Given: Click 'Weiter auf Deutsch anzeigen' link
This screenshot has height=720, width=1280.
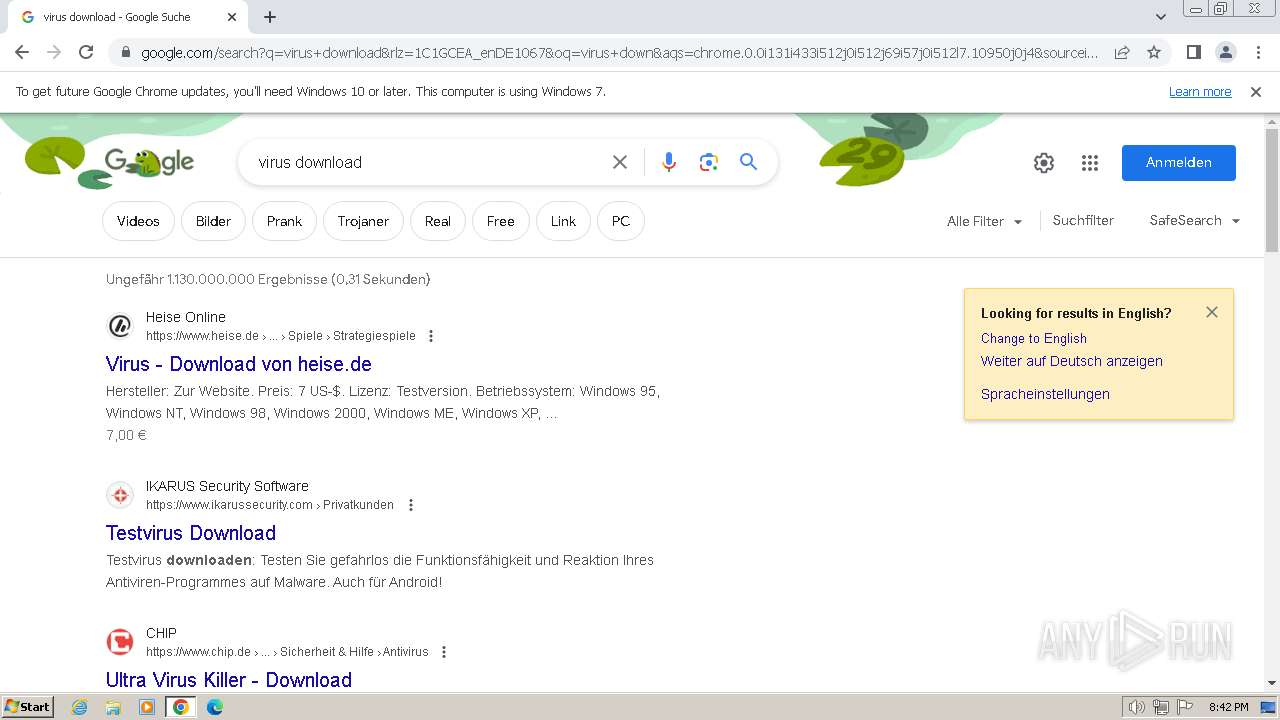Looking at the screenshot, I should pyautogui.click(x=1072, y=361).
